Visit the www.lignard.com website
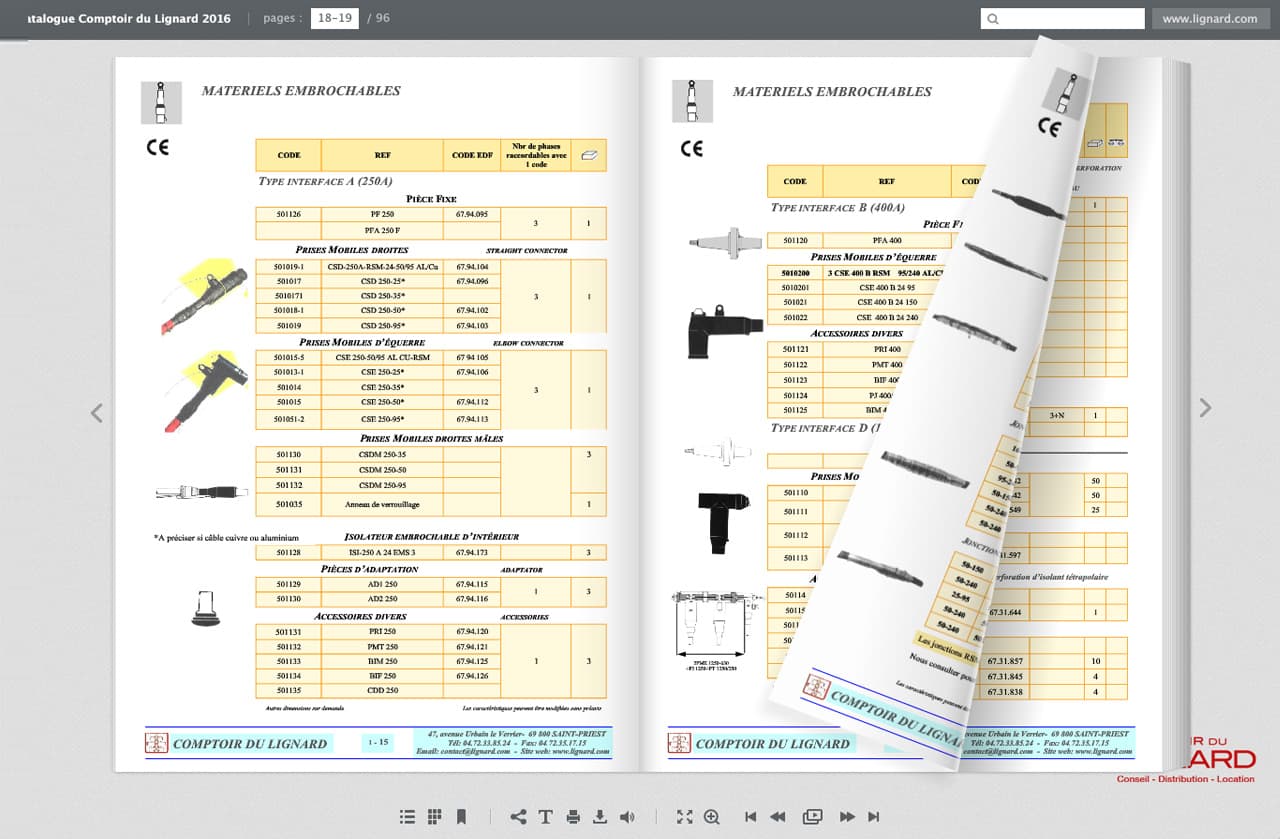 coord(1210,17)
